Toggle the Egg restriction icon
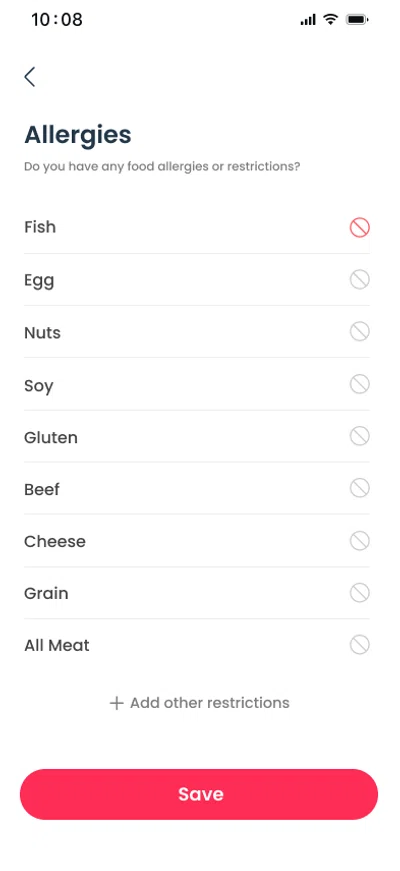The image size is (400, 871). pos(359,280)
